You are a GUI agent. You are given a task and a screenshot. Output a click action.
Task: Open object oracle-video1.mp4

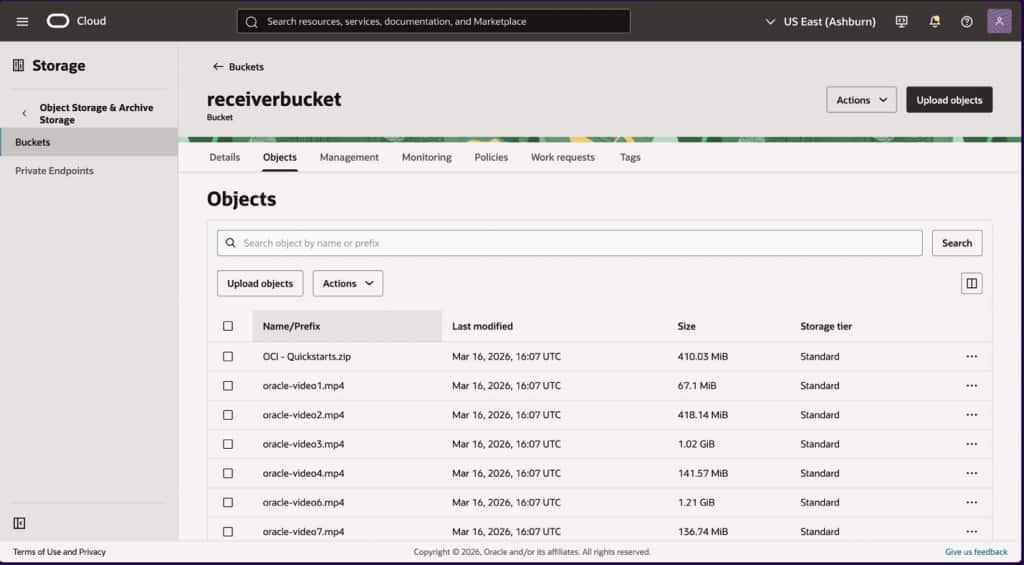304,386
